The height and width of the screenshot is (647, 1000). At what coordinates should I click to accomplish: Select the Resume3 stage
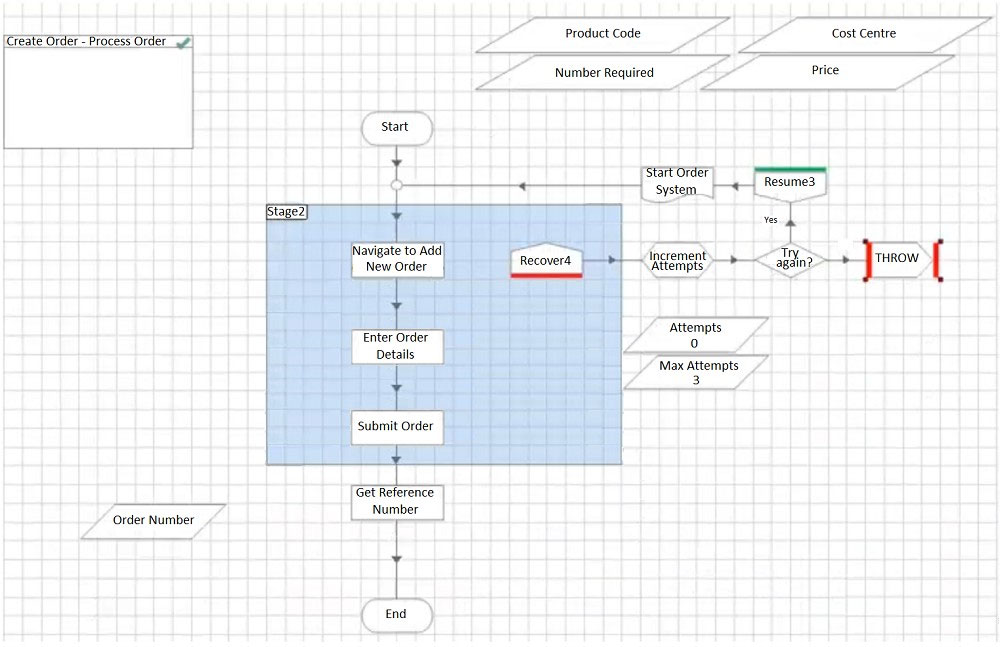coord(790,184)
